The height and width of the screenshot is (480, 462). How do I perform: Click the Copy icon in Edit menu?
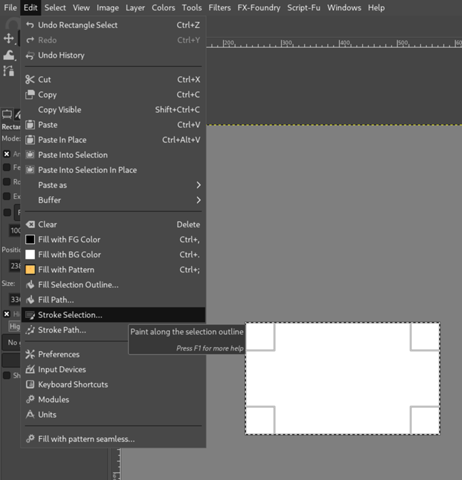(30, 95)
